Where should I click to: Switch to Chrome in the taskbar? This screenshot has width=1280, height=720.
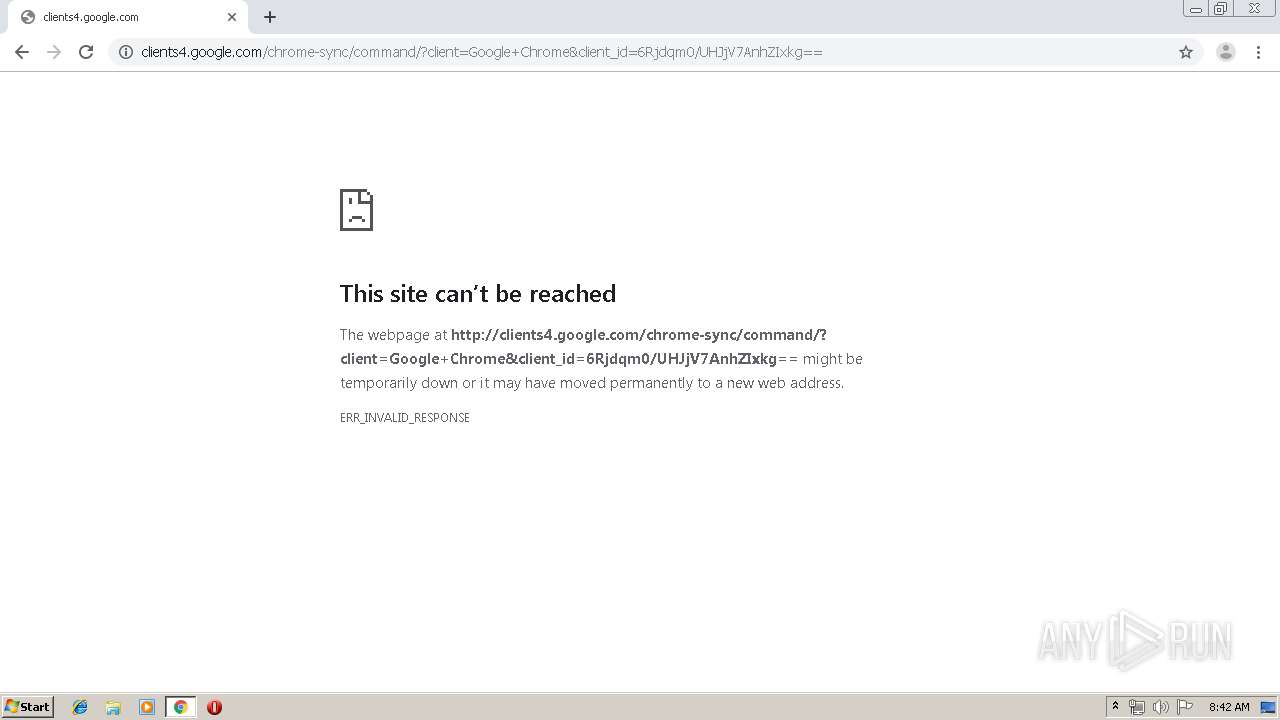pos(180,707)
